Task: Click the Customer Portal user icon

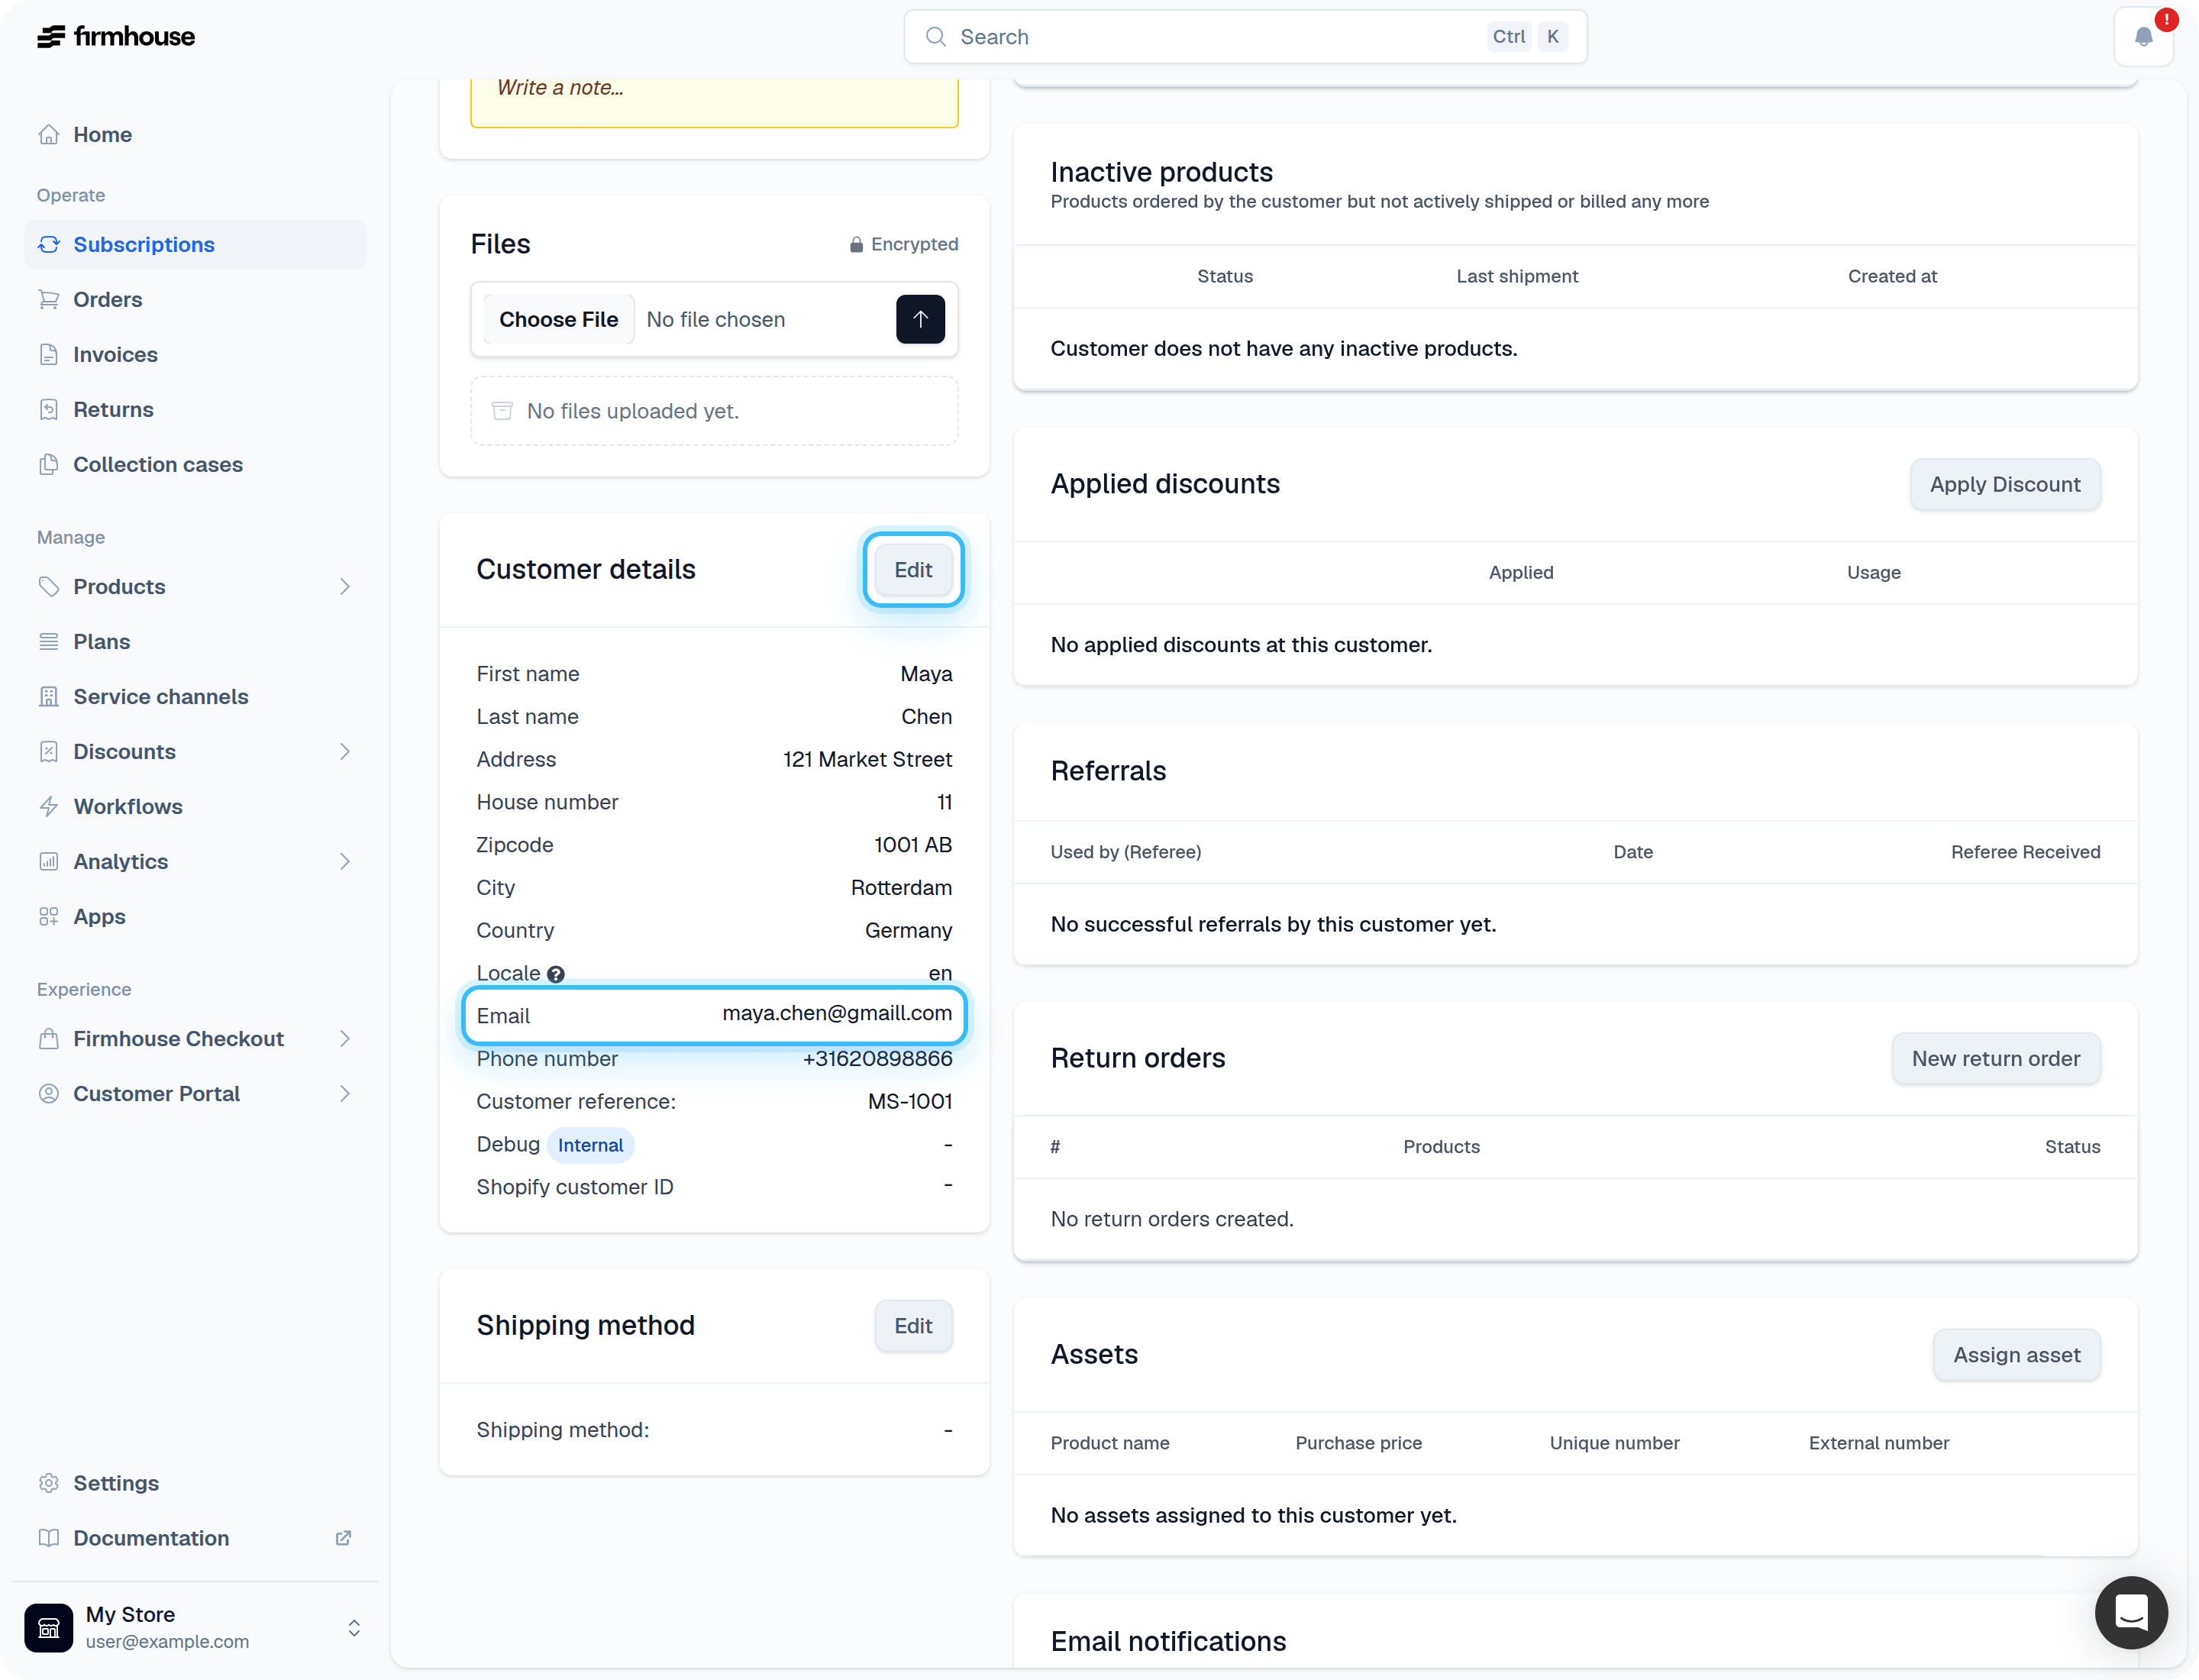Action: [x=49, y=1093]
